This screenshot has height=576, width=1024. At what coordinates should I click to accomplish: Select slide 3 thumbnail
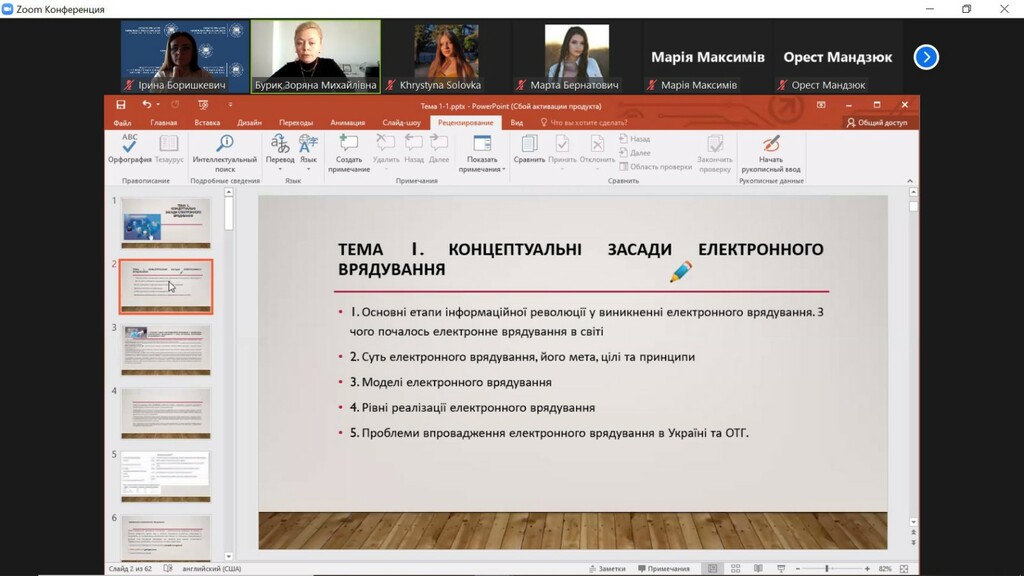166,350
